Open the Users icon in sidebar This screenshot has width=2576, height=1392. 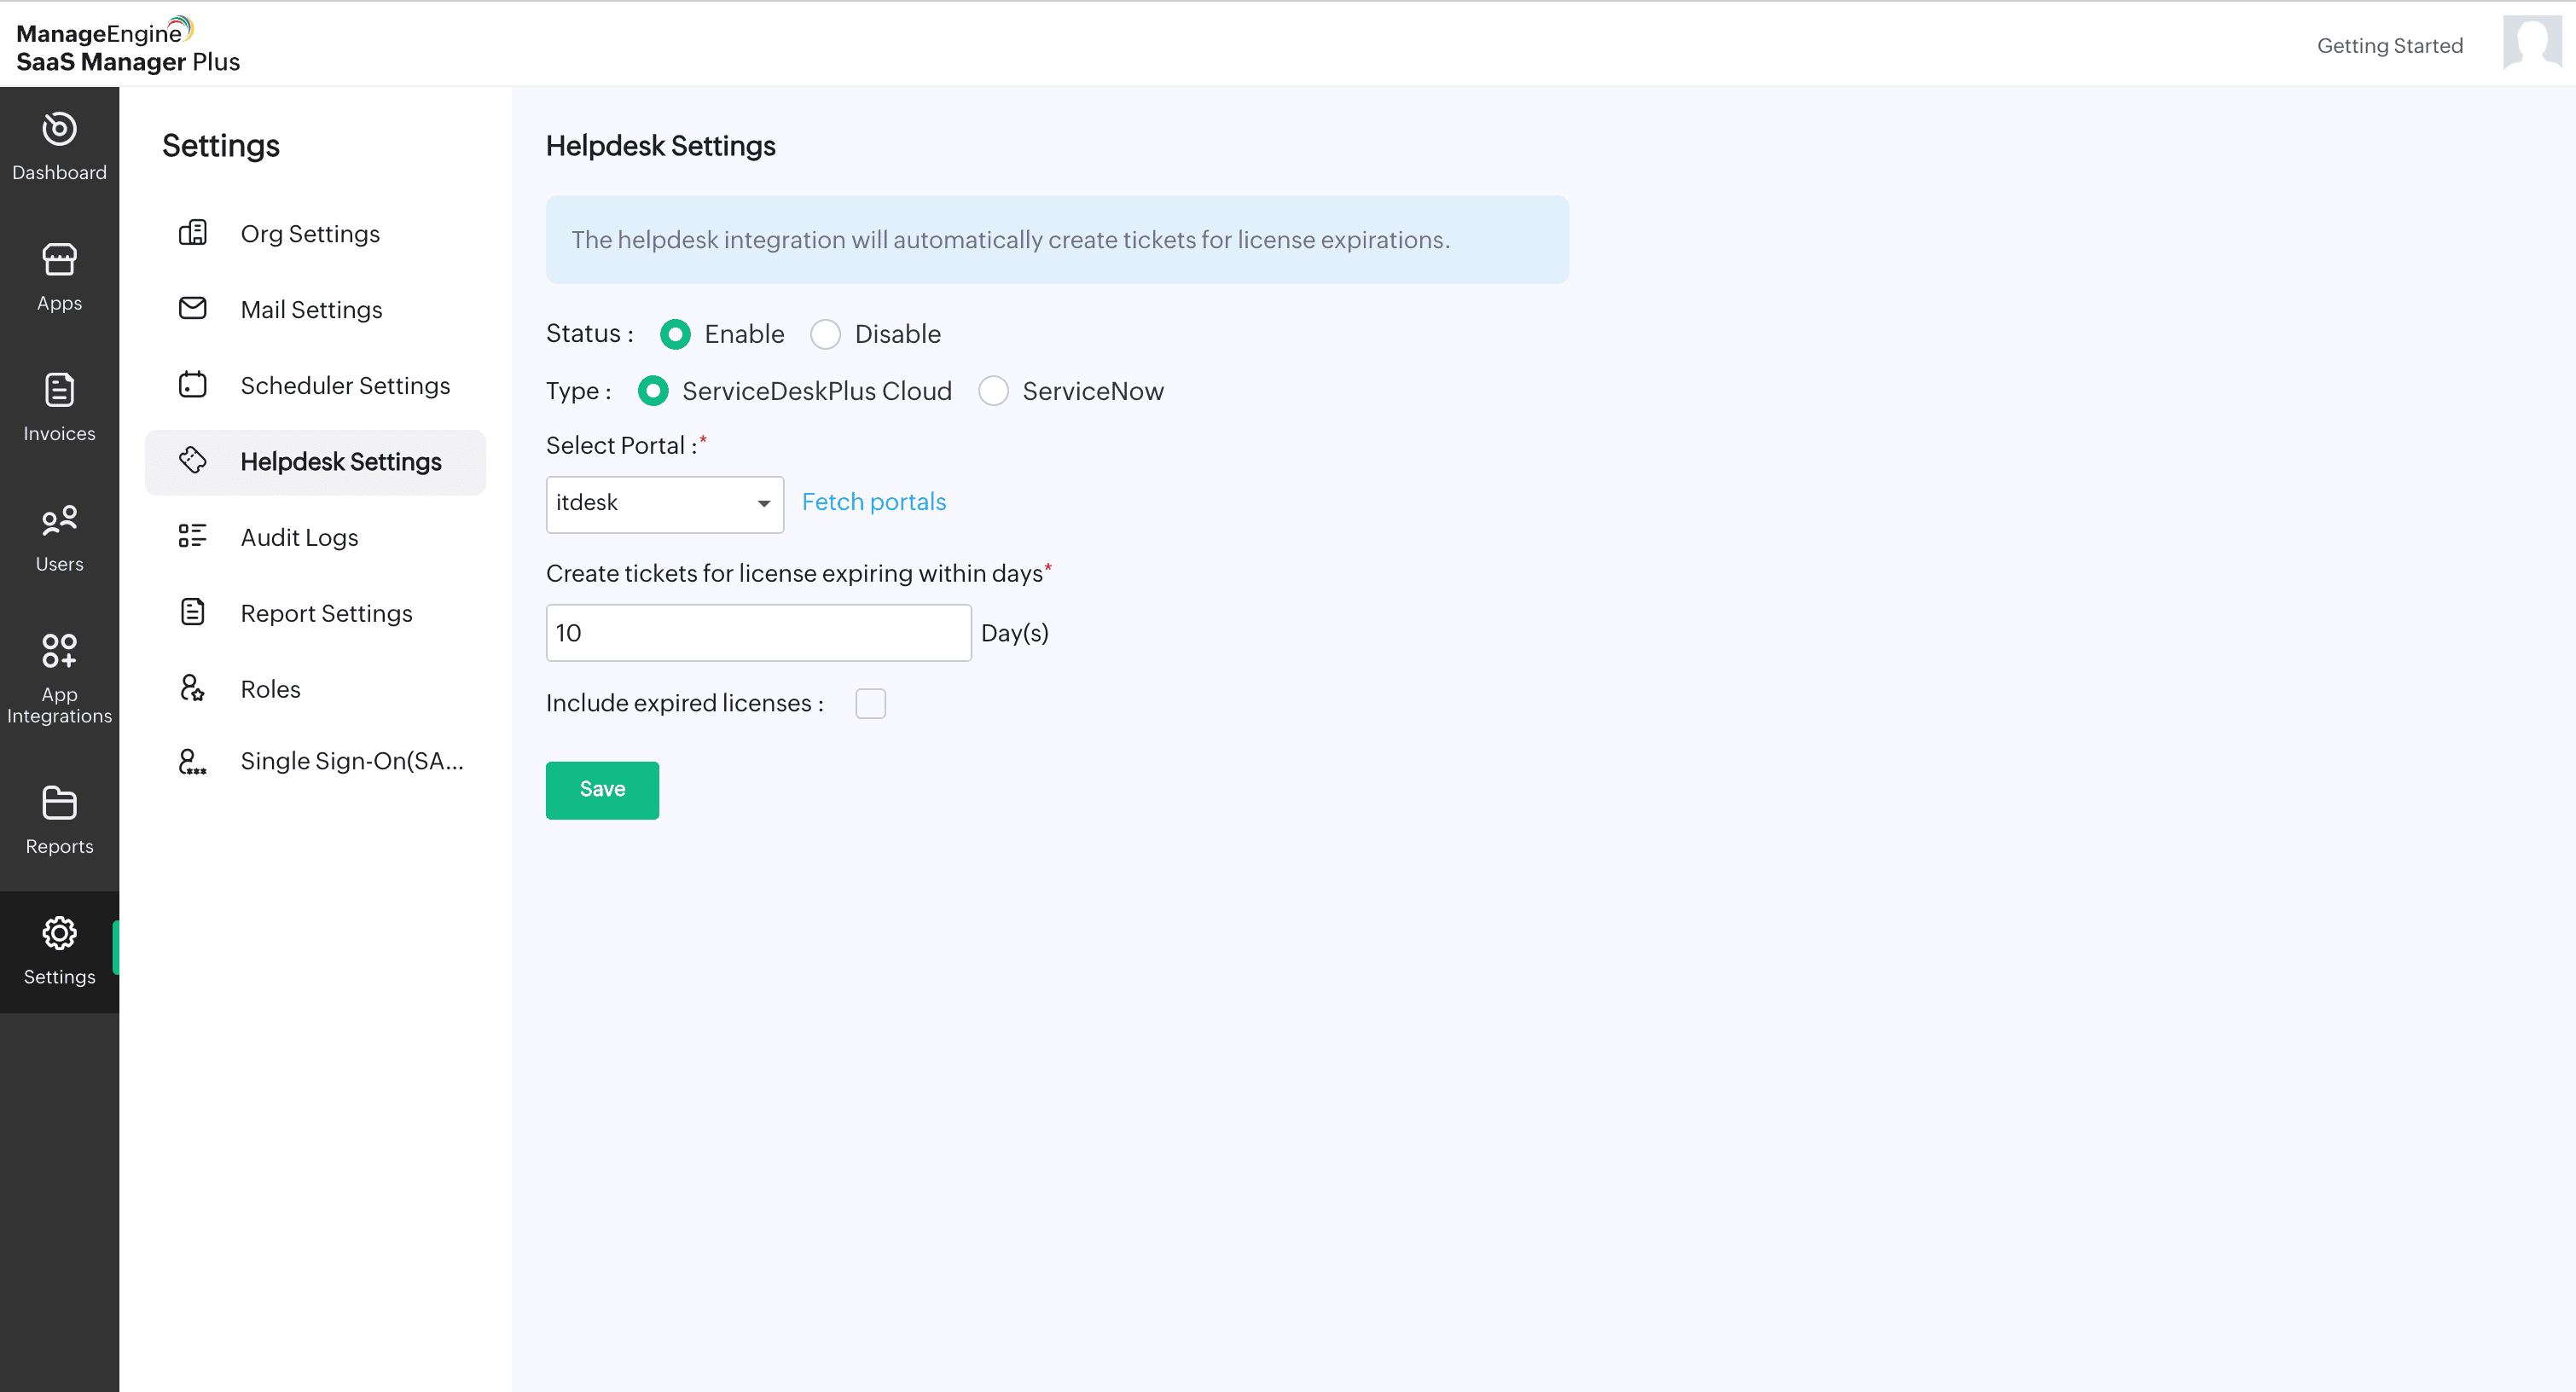(59, 521)
